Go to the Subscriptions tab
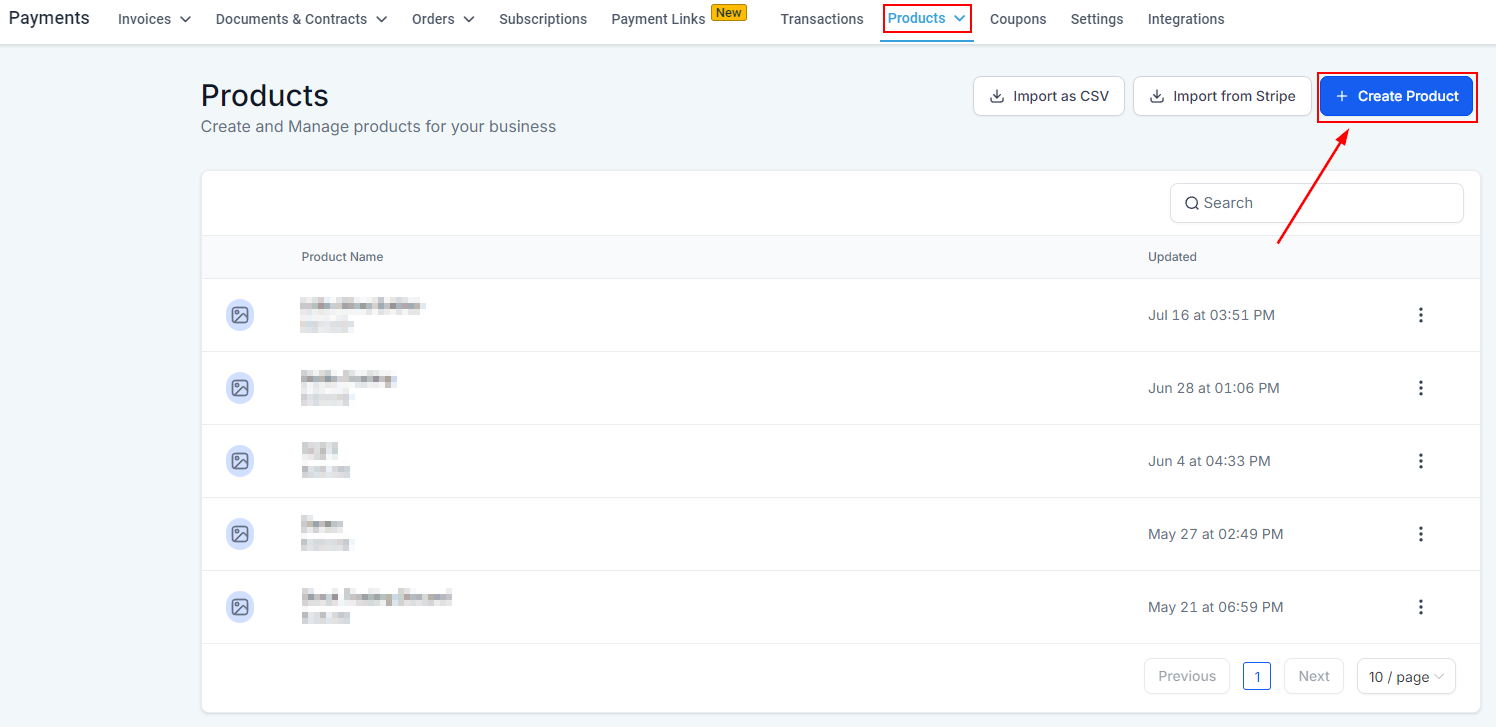 543,19
